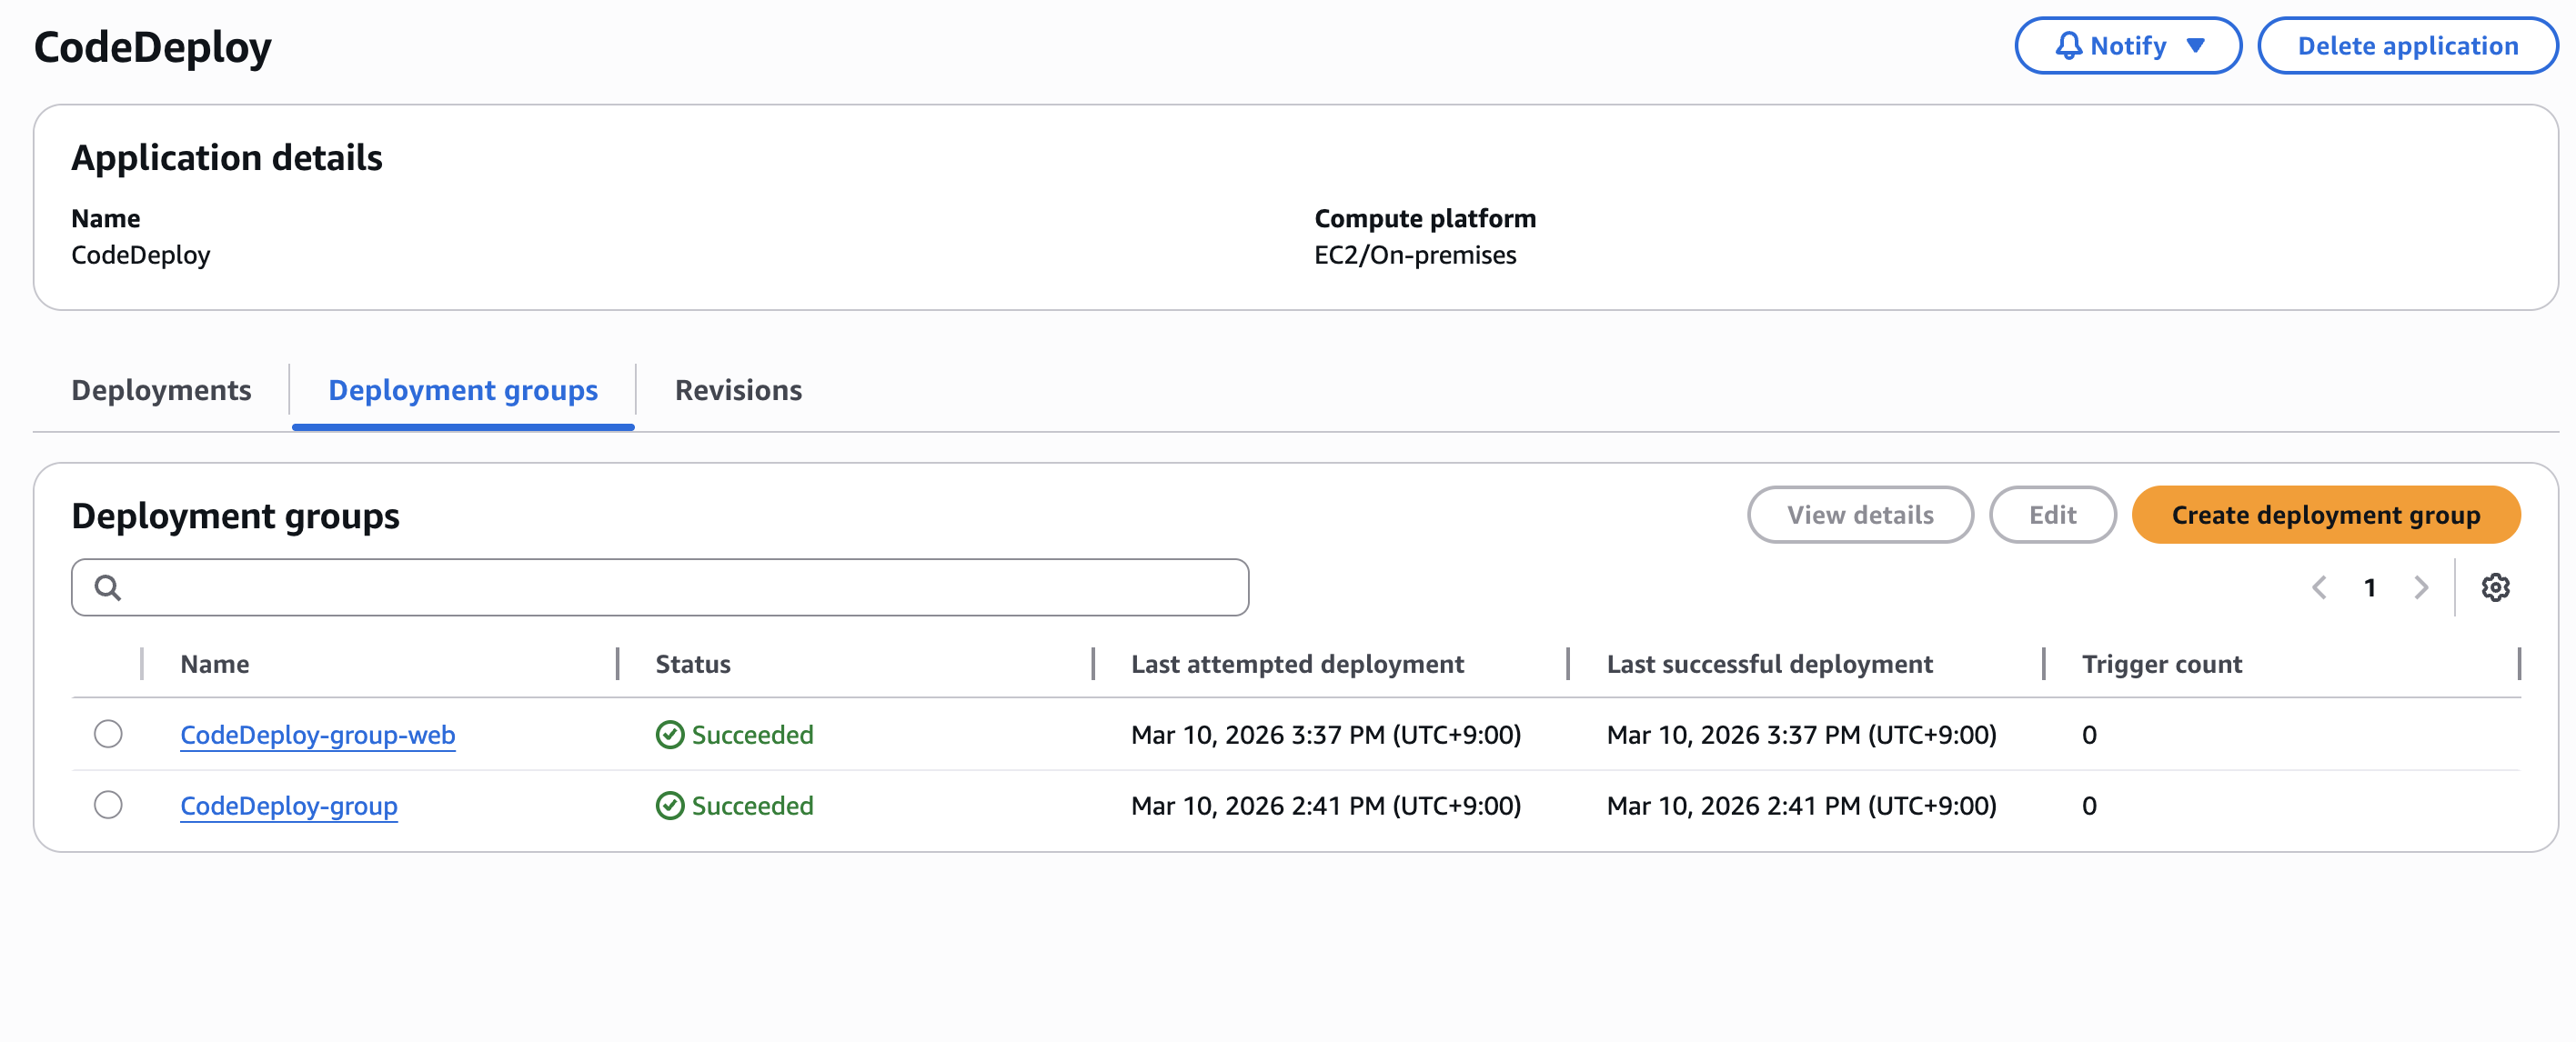Viewport: 2576px width, 1042px height.
Task: Click the search magnifier icon
Action: pos(108,587)
